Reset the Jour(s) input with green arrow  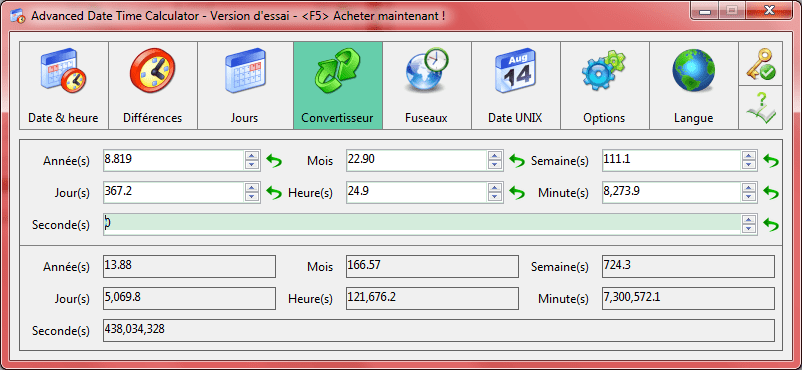tap(274, 193)
